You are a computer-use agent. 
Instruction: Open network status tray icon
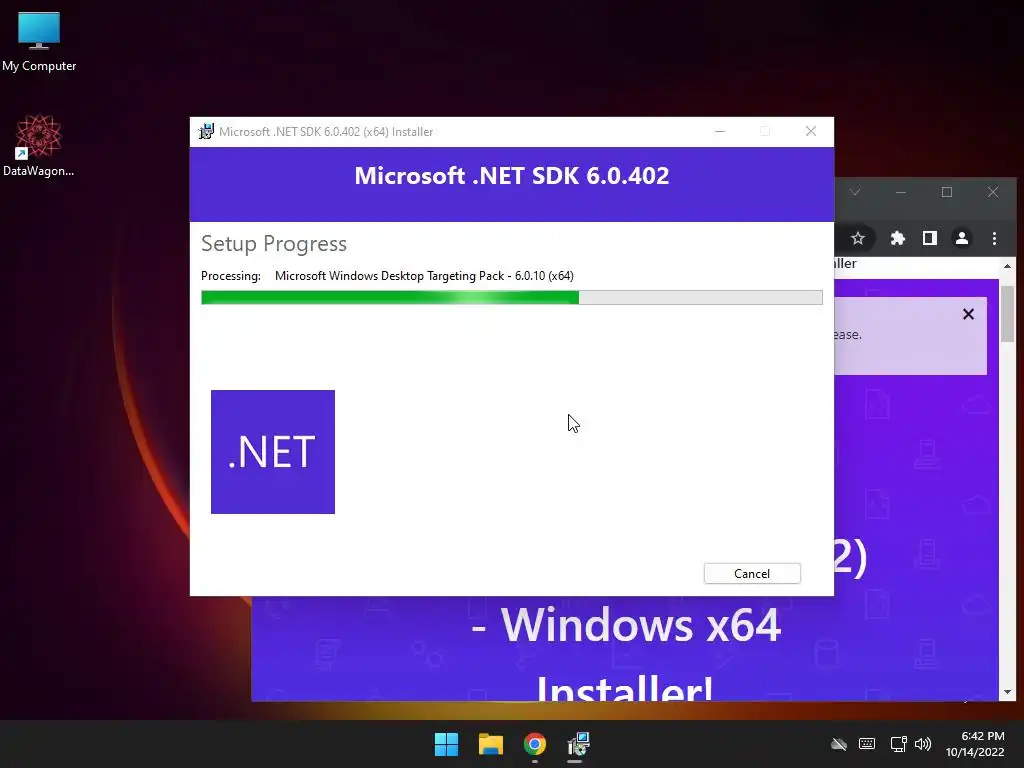pyautogui.click(x=898, y=744)
